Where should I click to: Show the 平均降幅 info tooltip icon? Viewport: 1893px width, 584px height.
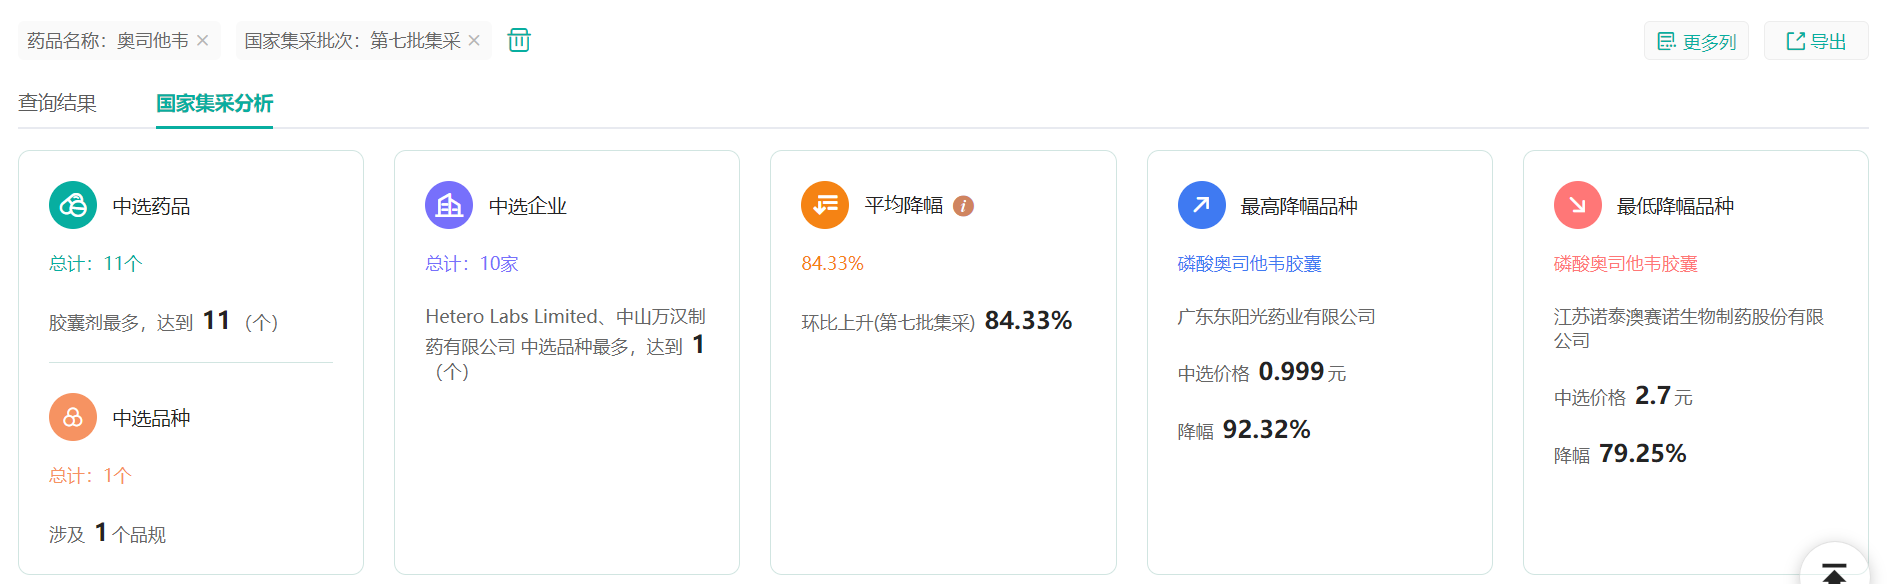point(963,206)
